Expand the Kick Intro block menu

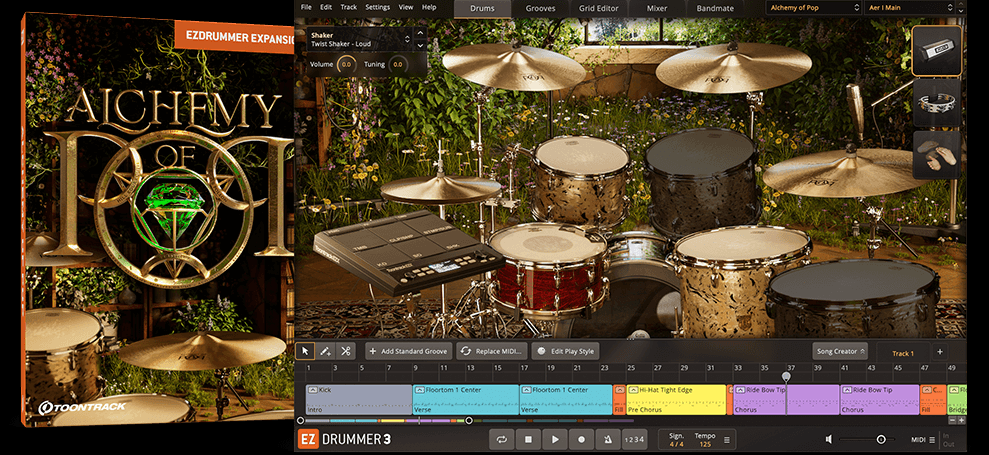(x=312, y=390)
